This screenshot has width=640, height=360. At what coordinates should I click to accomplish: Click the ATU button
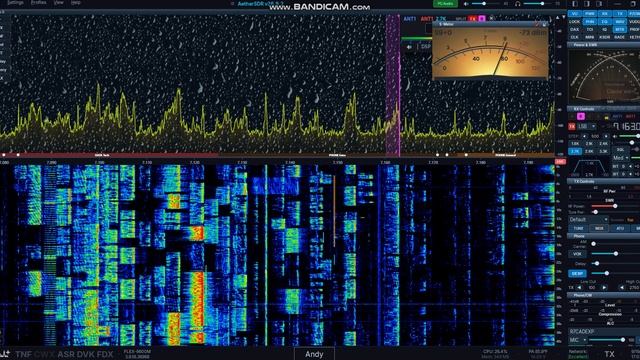point(620,229)
